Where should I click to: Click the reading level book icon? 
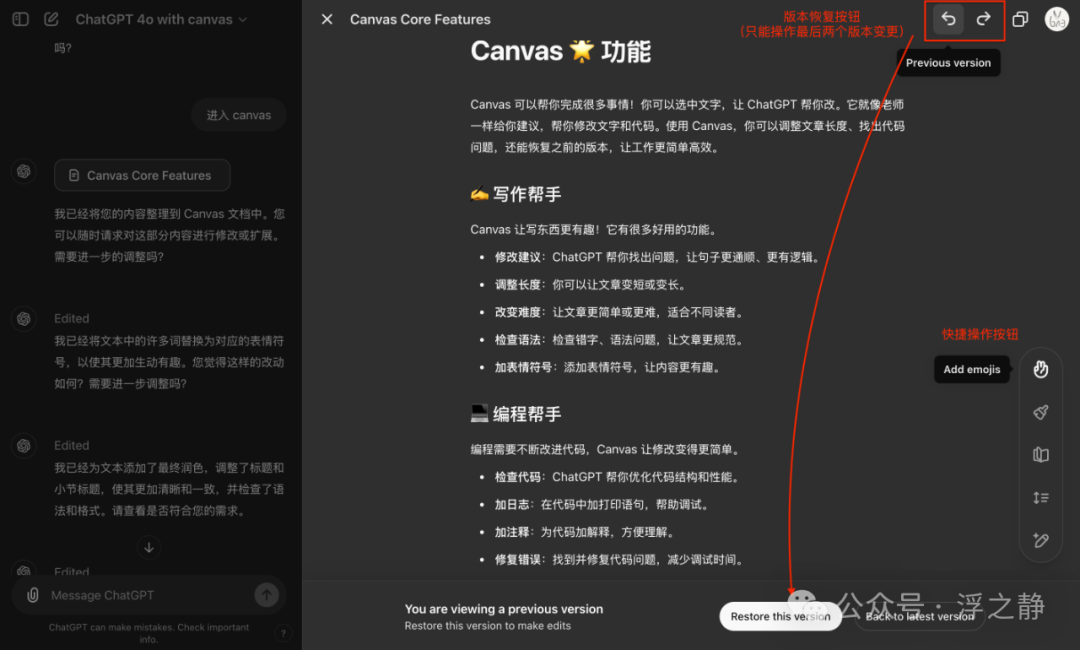pyautogui.click(x=1041, y=455)
